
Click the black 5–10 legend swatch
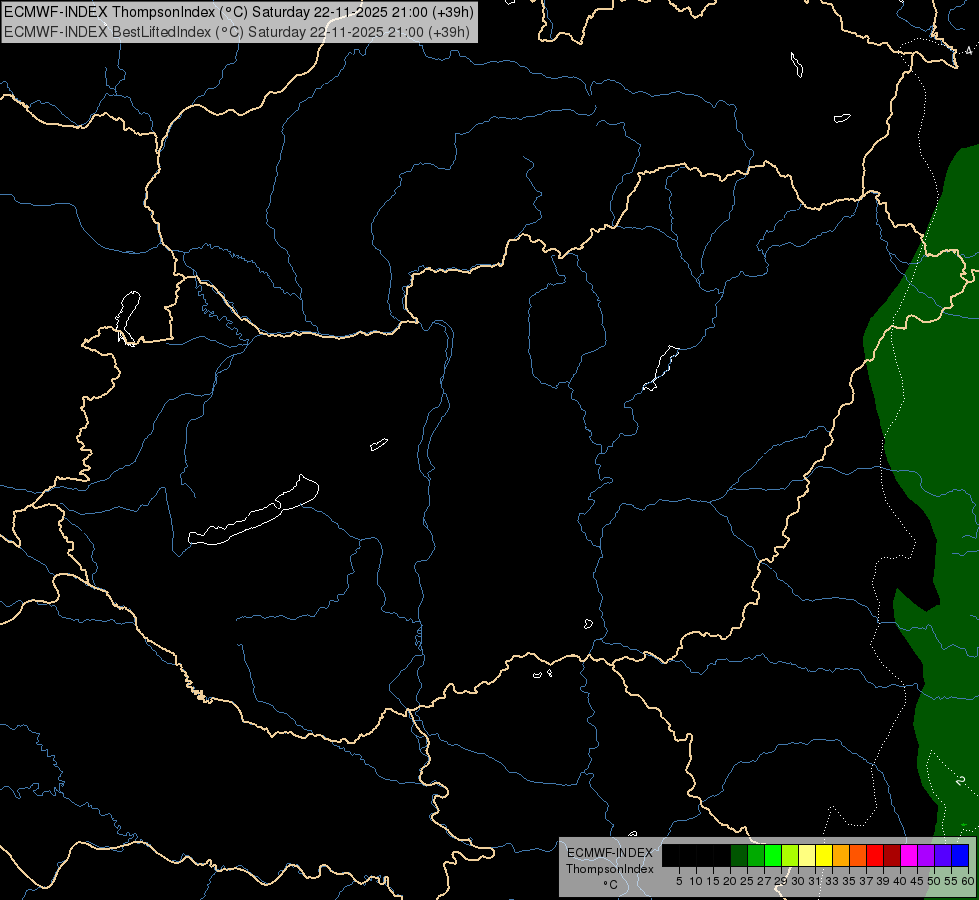pos(688,855)
